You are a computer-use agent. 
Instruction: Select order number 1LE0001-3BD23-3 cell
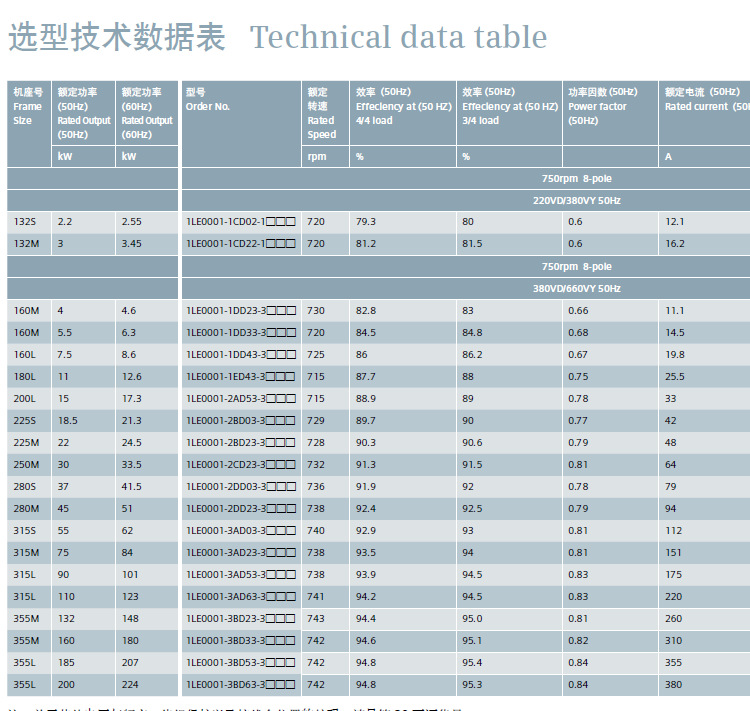[x=242, y=619]
